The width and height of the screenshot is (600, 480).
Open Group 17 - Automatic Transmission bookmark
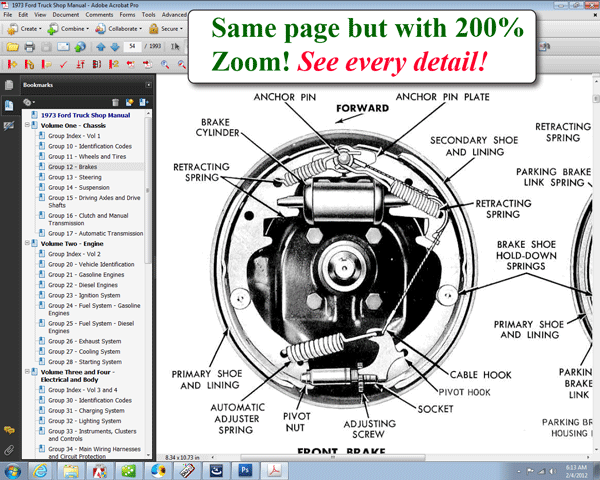[96, 233]
